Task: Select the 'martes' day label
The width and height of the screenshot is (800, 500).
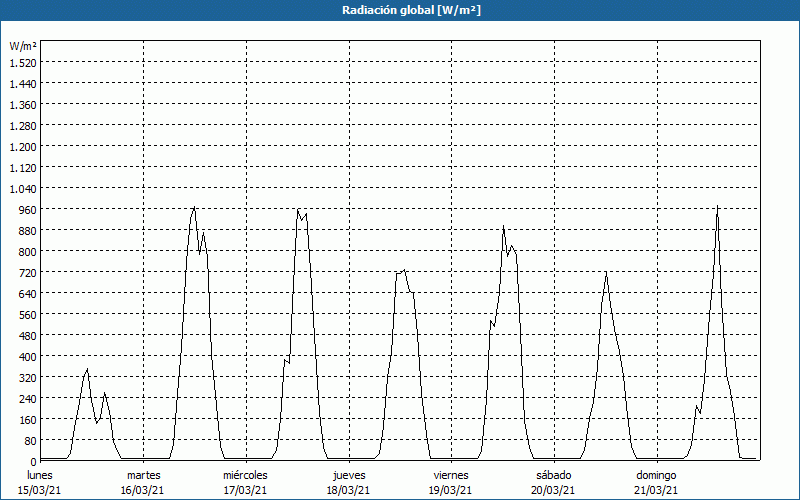Action: point(144,475)
